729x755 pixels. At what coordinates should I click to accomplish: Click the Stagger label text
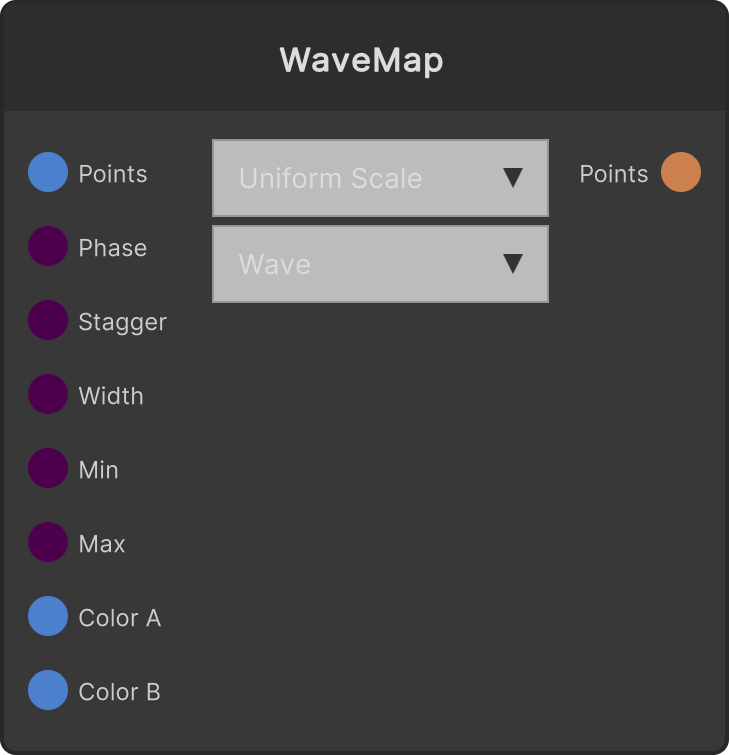[123, 322]
